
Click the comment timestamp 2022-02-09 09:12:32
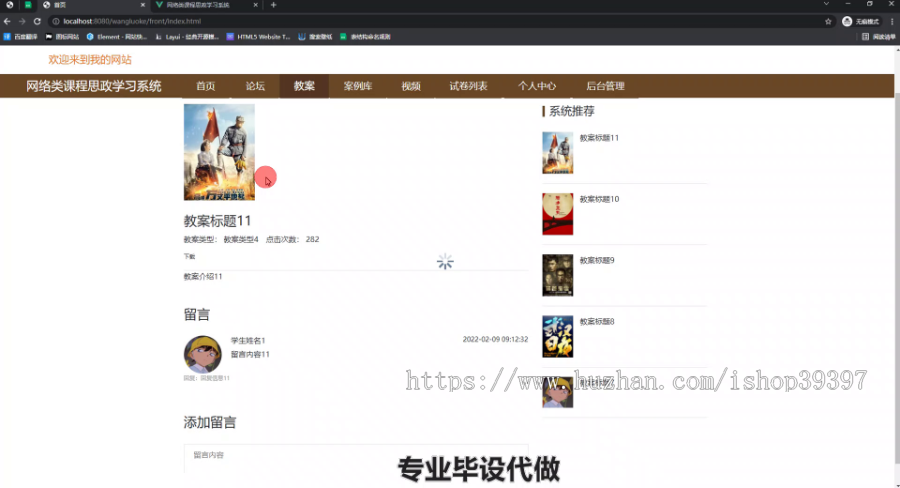click(495, 339)
